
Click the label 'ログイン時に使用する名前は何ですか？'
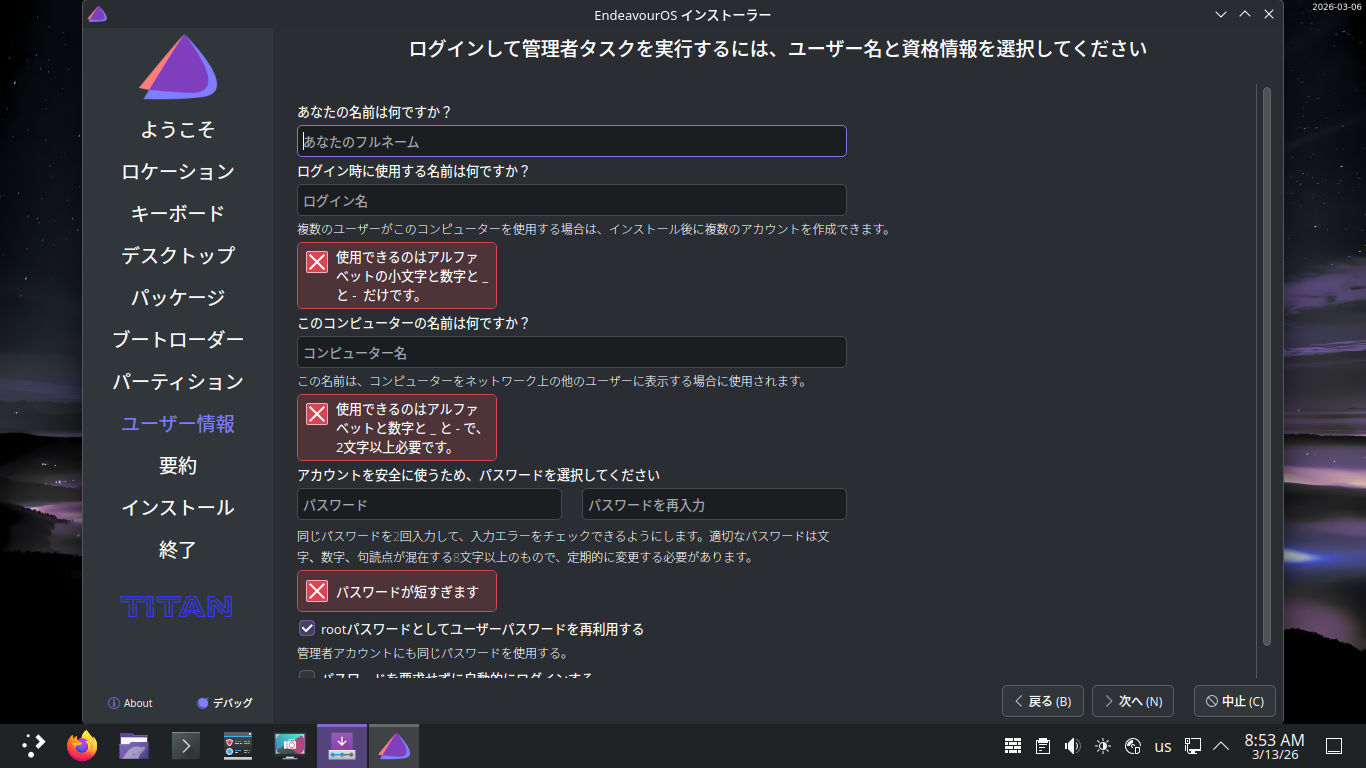click(x=414, y=171)
